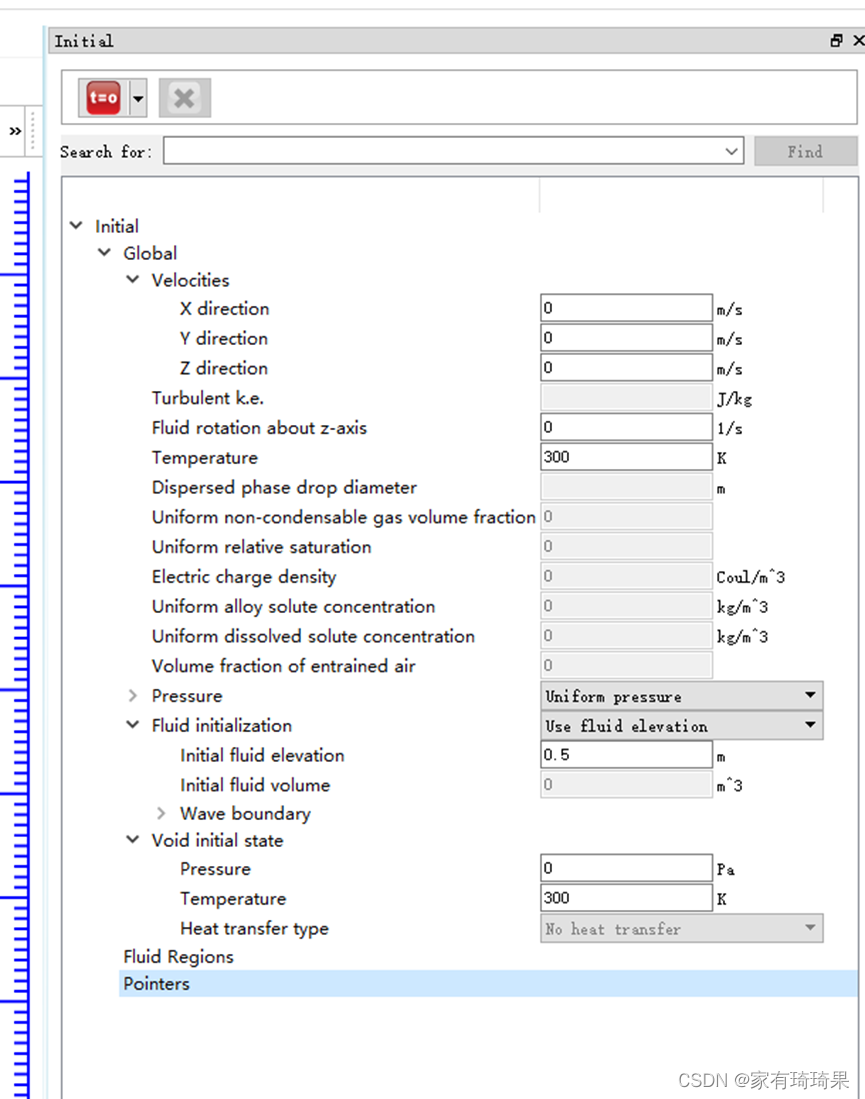Click Y direction velocity field

click(x=626, y=338)
